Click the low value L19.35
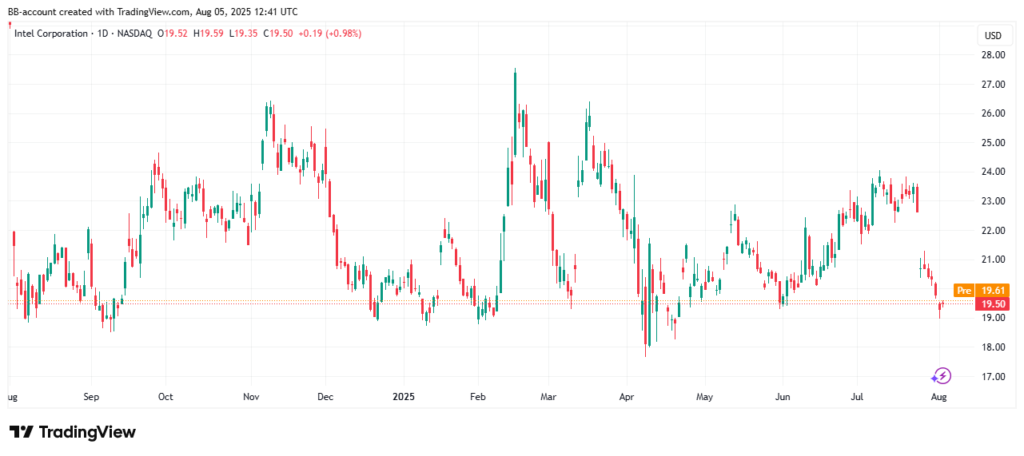Screen dimensions: 1024x456 coord(242,33)
